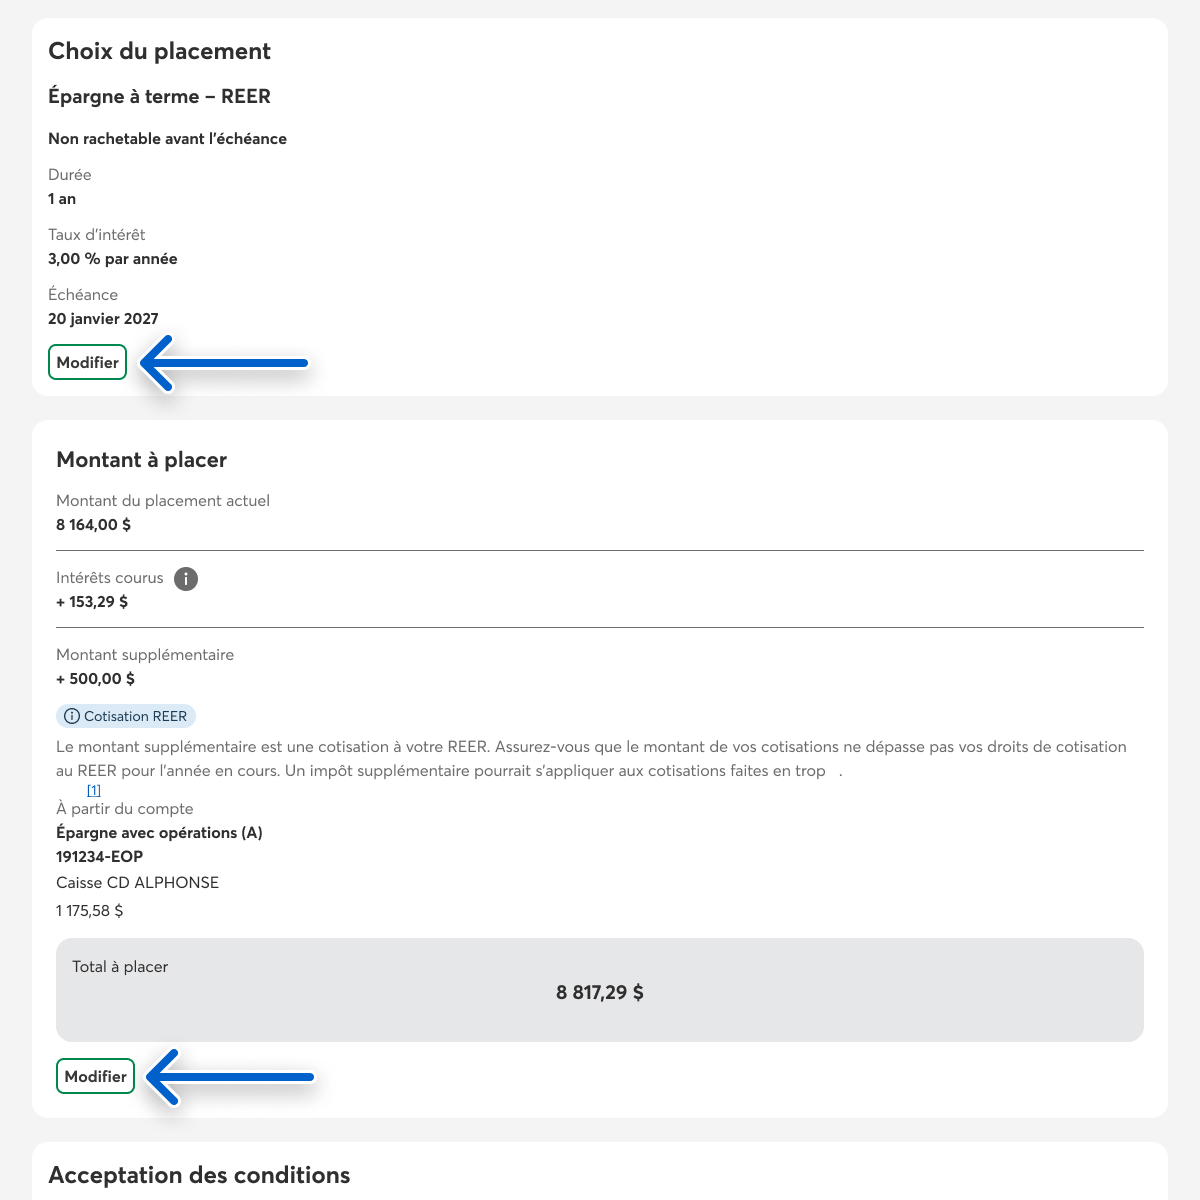
Task: Click the Cotisation REER badge label
Action: click(x=135, y=716)
